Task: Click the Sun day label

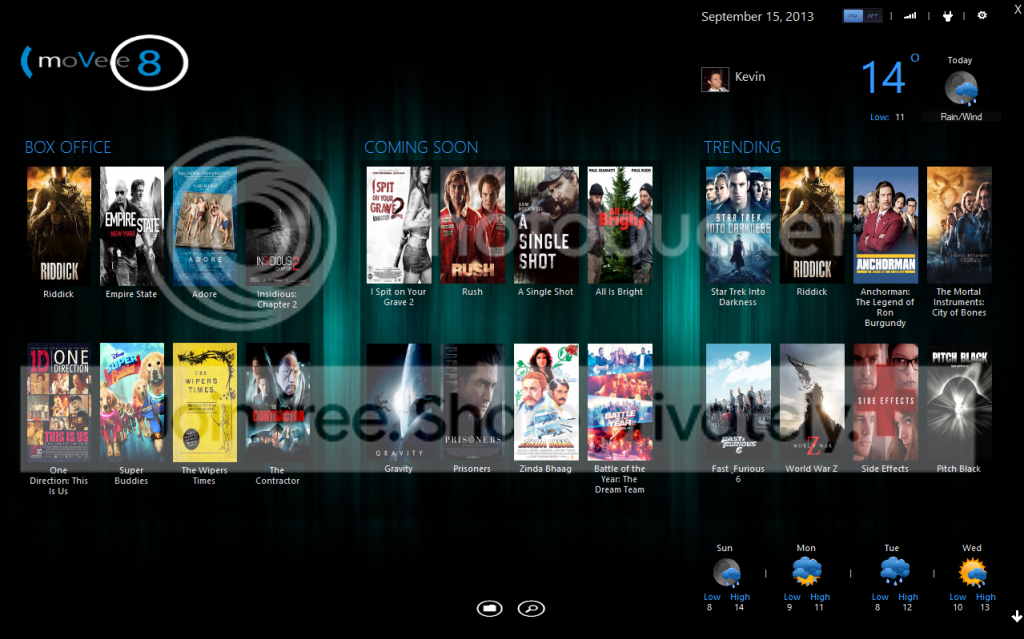Action: (724, 548)
